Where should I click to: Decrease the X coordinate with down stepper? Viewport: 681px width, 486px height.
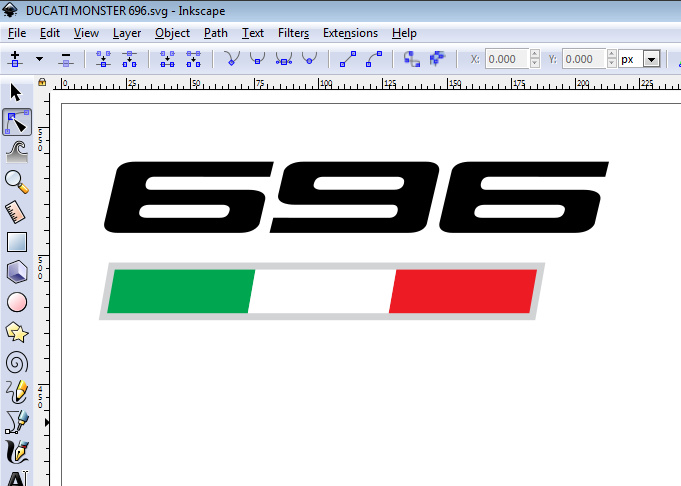(535, 64)
